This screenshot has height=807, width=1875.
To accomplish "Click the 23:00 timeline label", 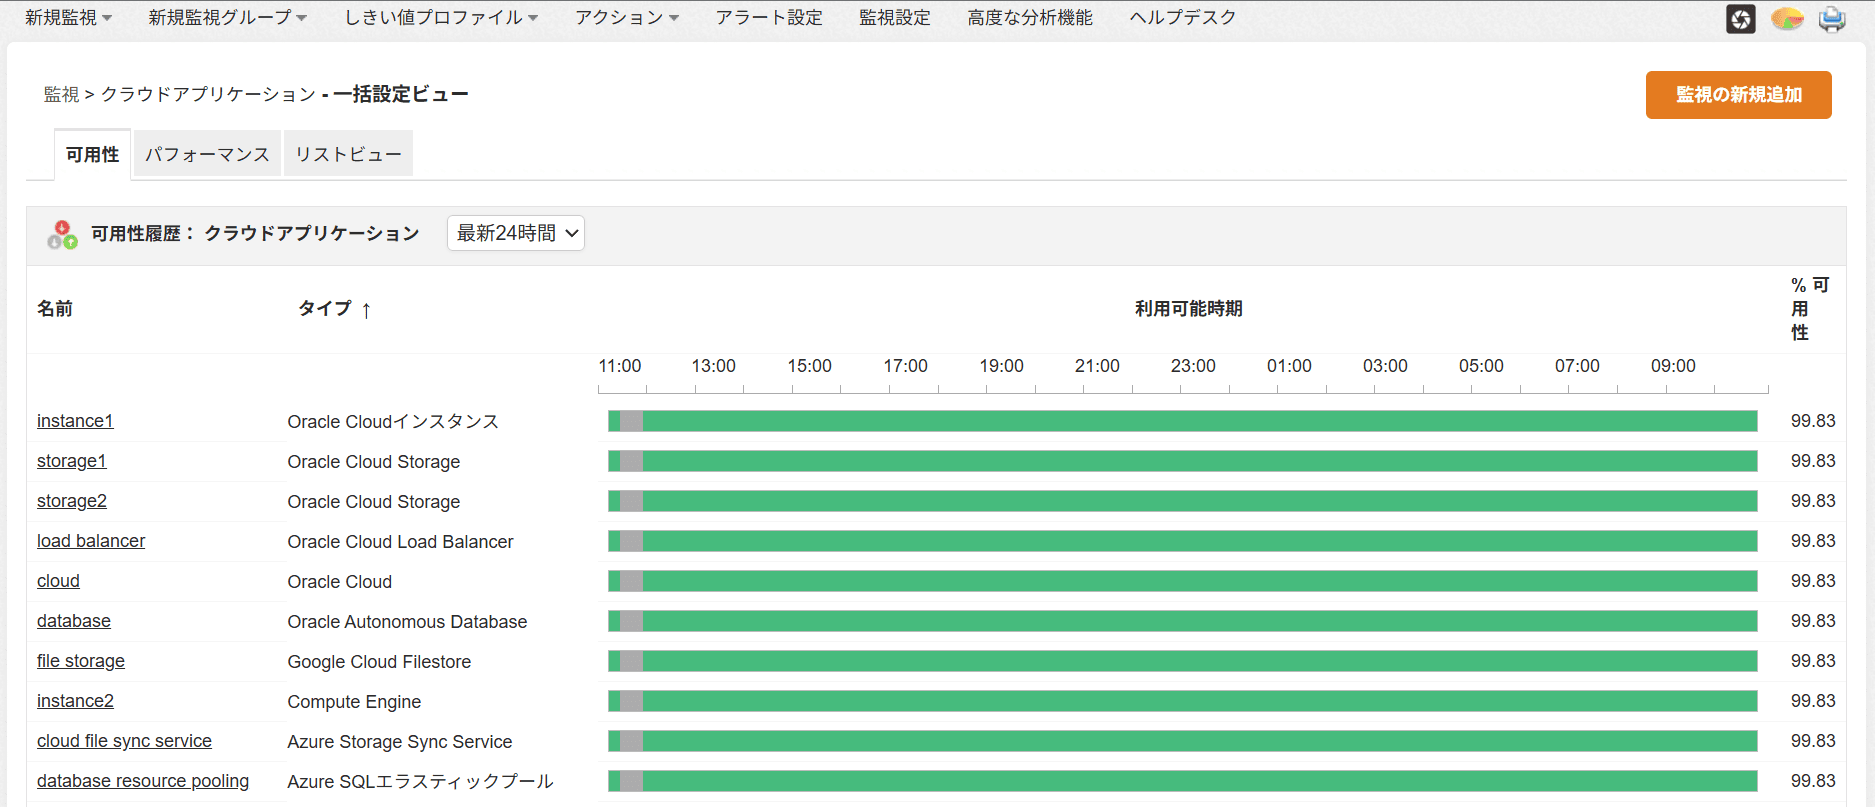I will pyautogui.click(x=1193, y=366).
